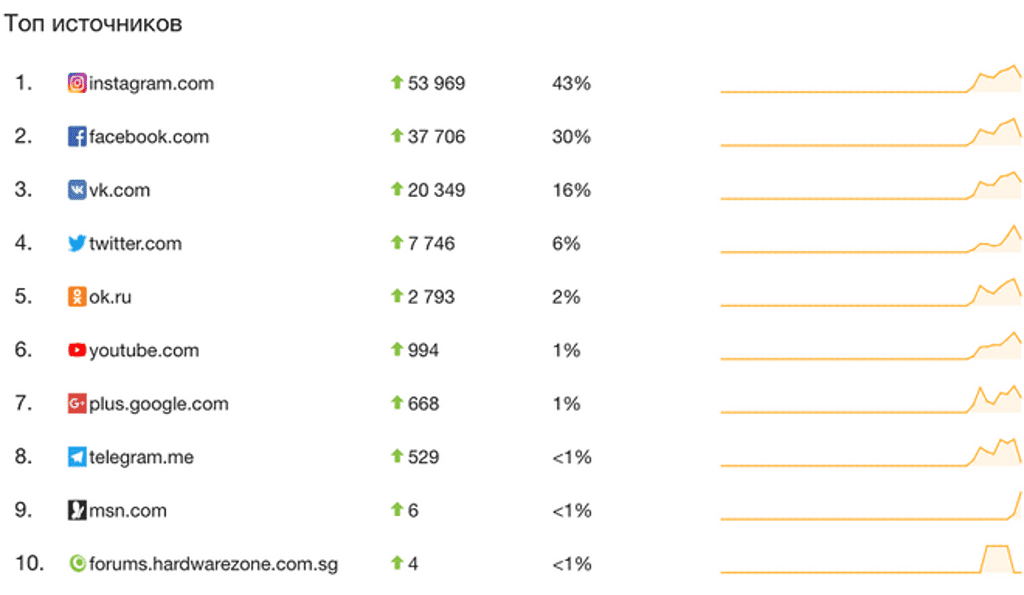1024x595 pixels.
Task: Open the instagram.com source link
Action: [152, 84]
